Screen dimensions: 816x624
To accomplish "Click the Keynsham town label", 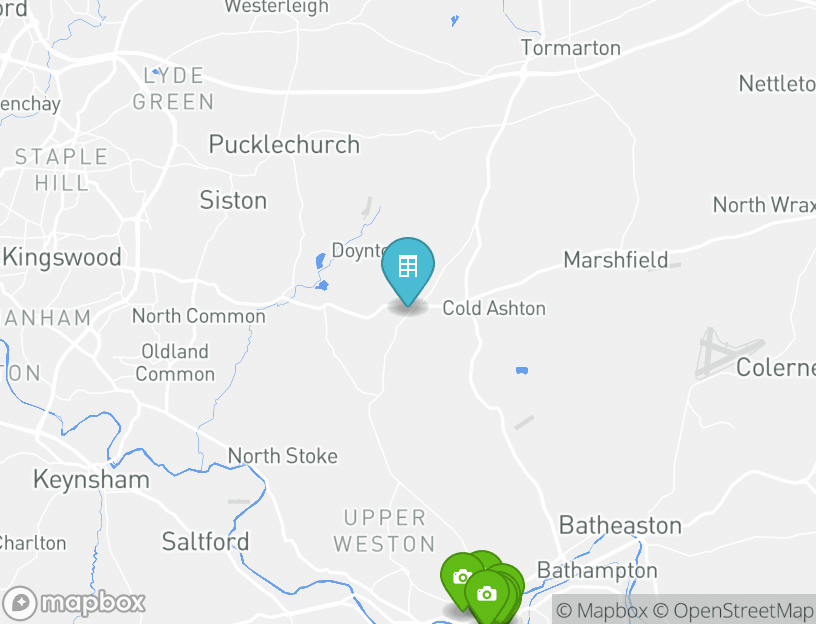I will click(x=91, y=479).
